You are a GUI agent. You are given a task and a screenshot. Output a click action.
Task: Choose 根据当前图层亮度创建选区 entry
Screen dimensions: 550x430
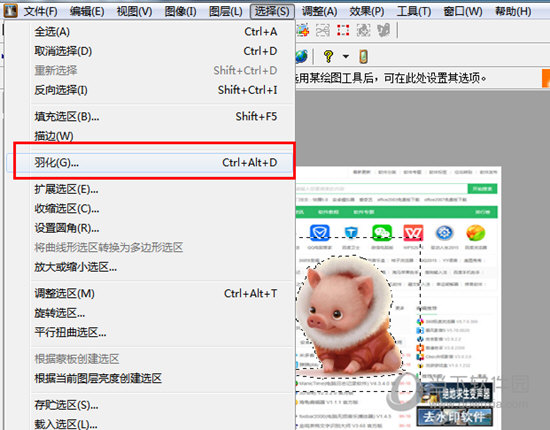[150, 378]
